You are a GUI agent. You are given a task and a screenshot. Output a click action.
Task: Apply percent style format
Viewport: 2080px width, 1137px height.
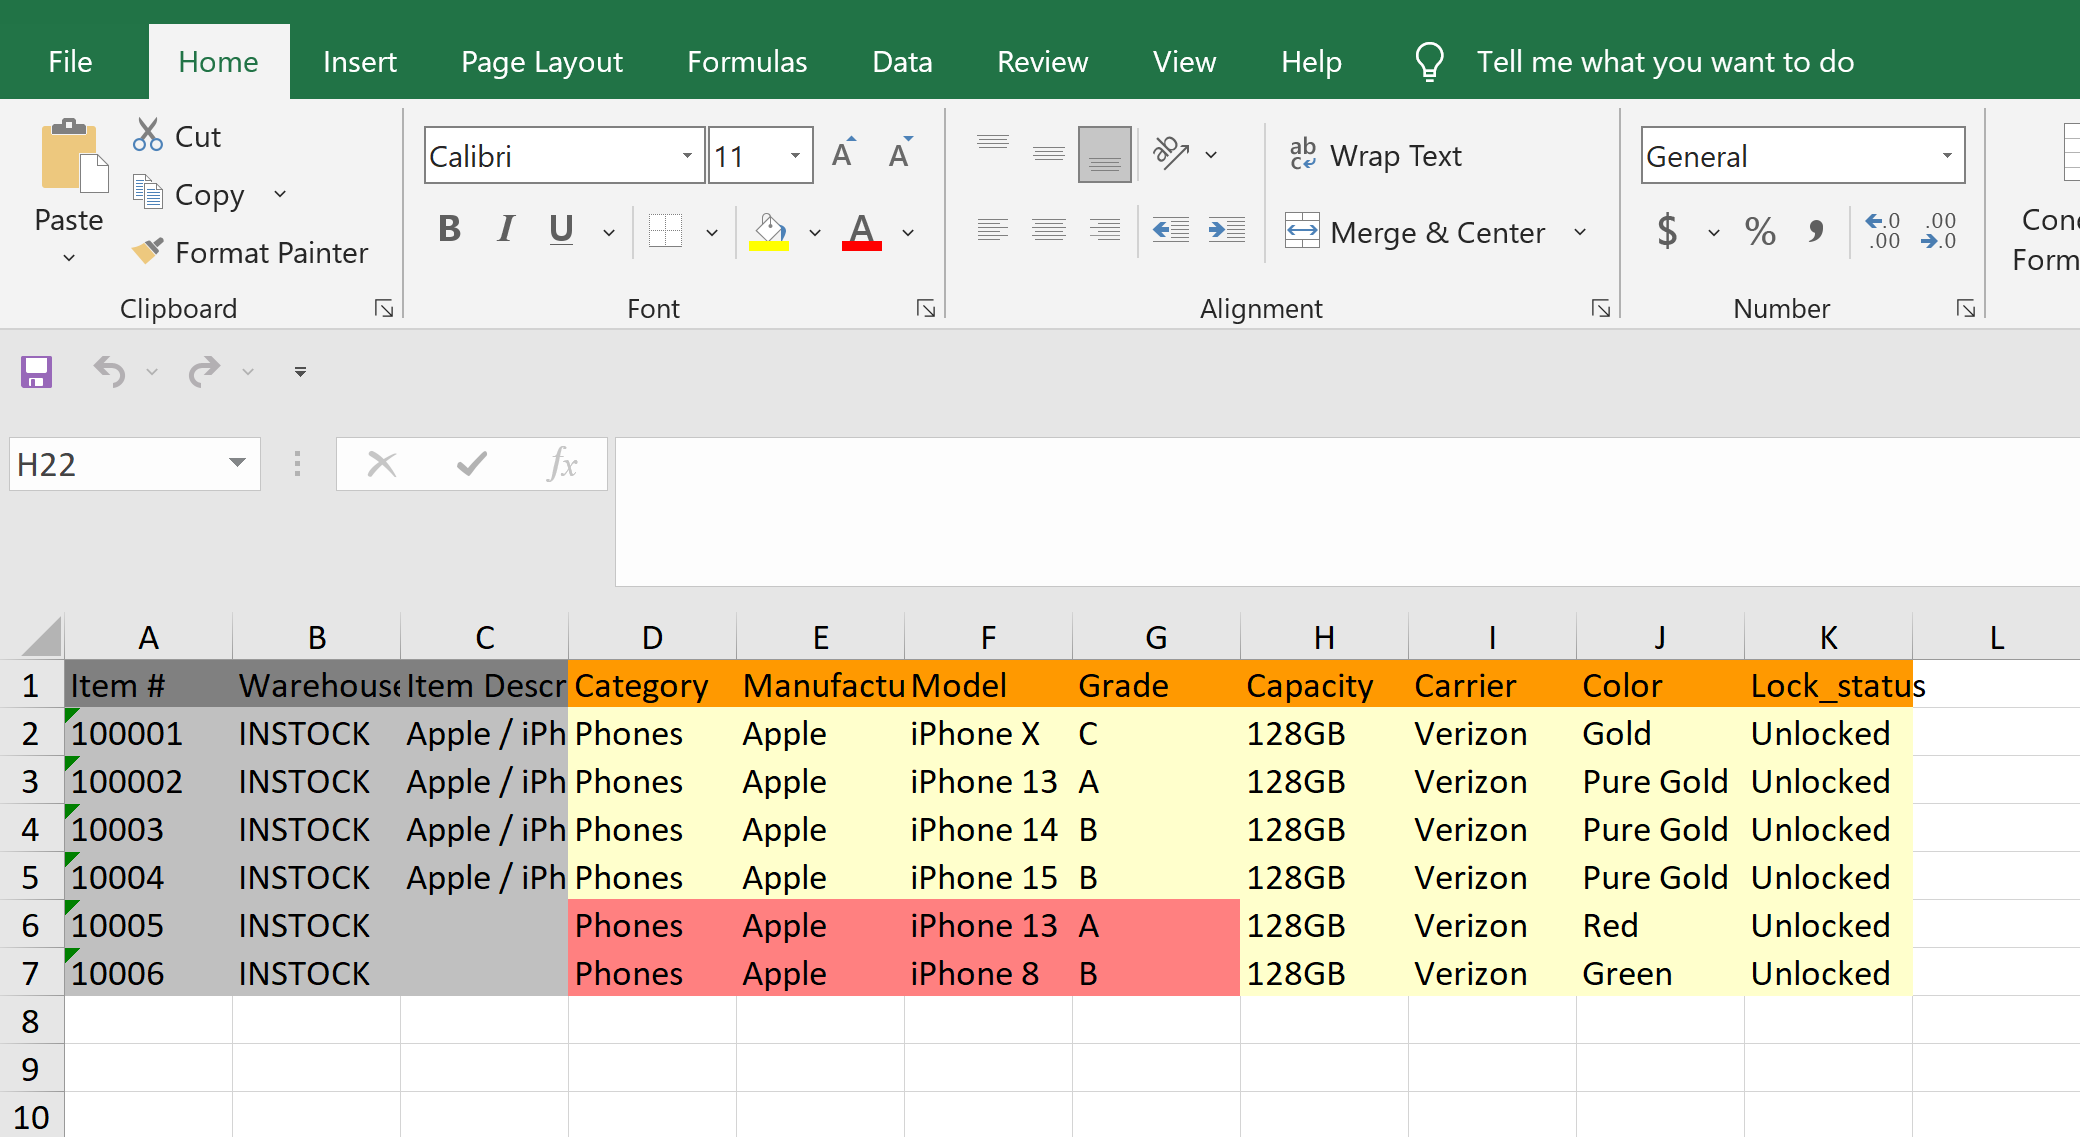pyautogui.click(x=1760, y=231)
